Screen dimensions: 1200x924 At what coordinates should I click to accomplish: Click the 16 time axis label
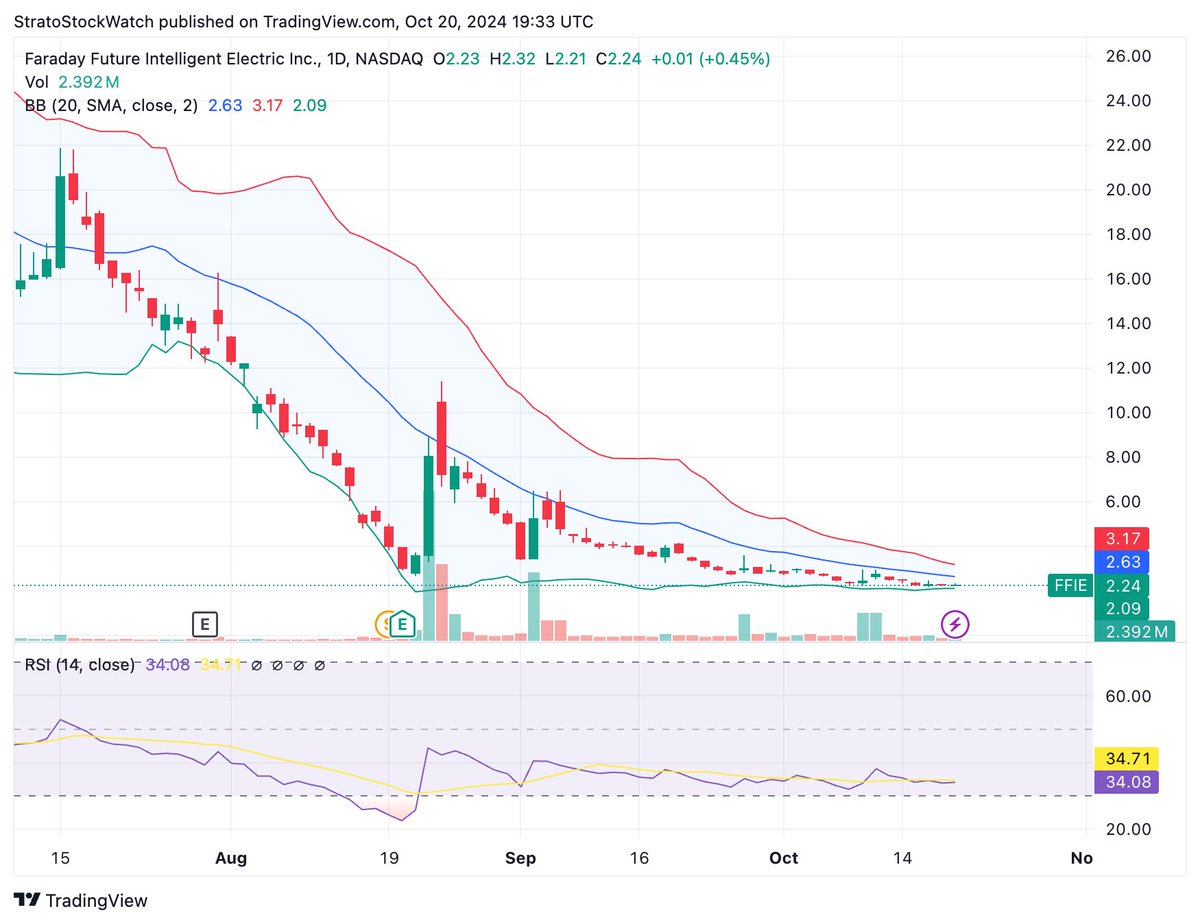(x=640, y=858)
